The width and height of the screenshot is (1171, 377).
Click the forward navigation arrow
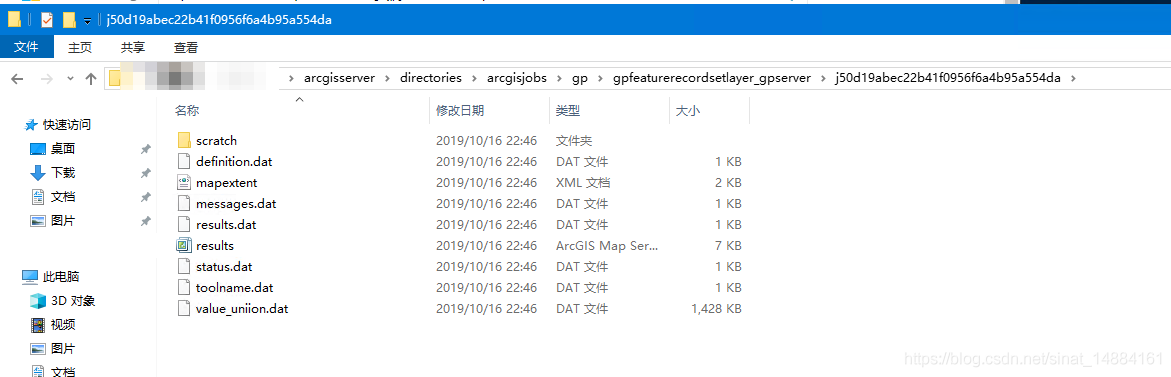click(46, 78)
